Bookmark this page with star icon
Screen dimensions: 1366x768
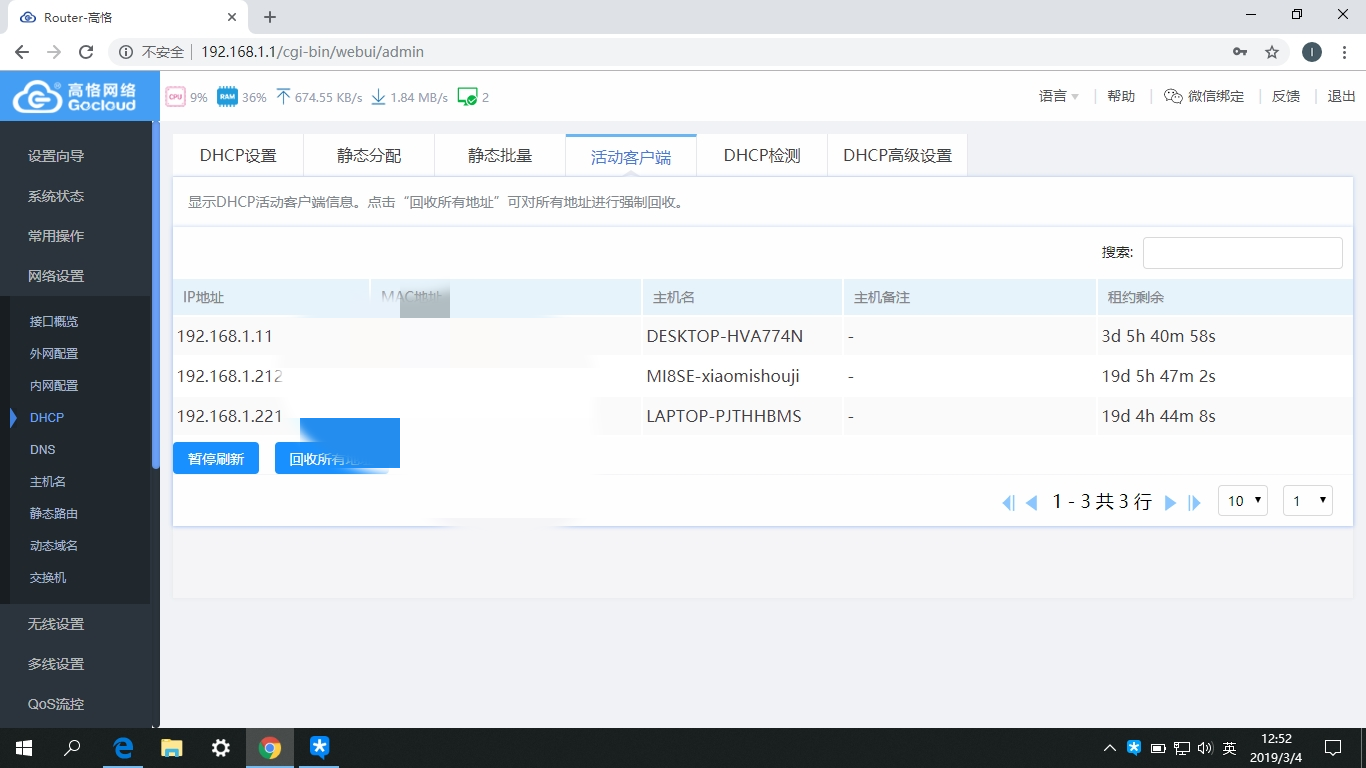coord(1272,52)
